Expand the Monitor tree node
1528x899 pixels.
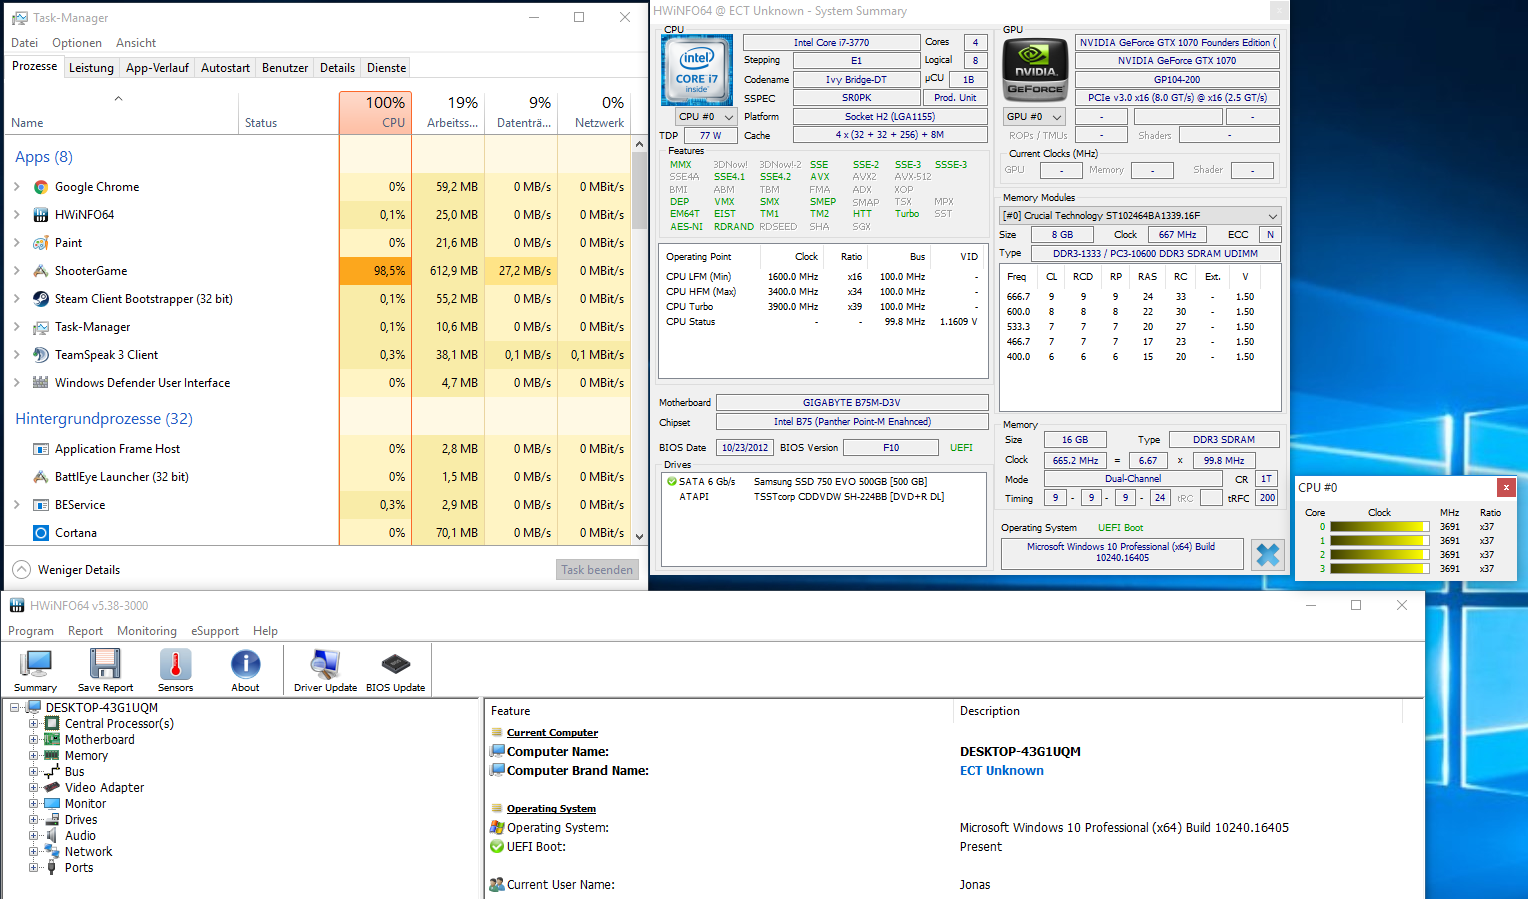click(34, 804)
